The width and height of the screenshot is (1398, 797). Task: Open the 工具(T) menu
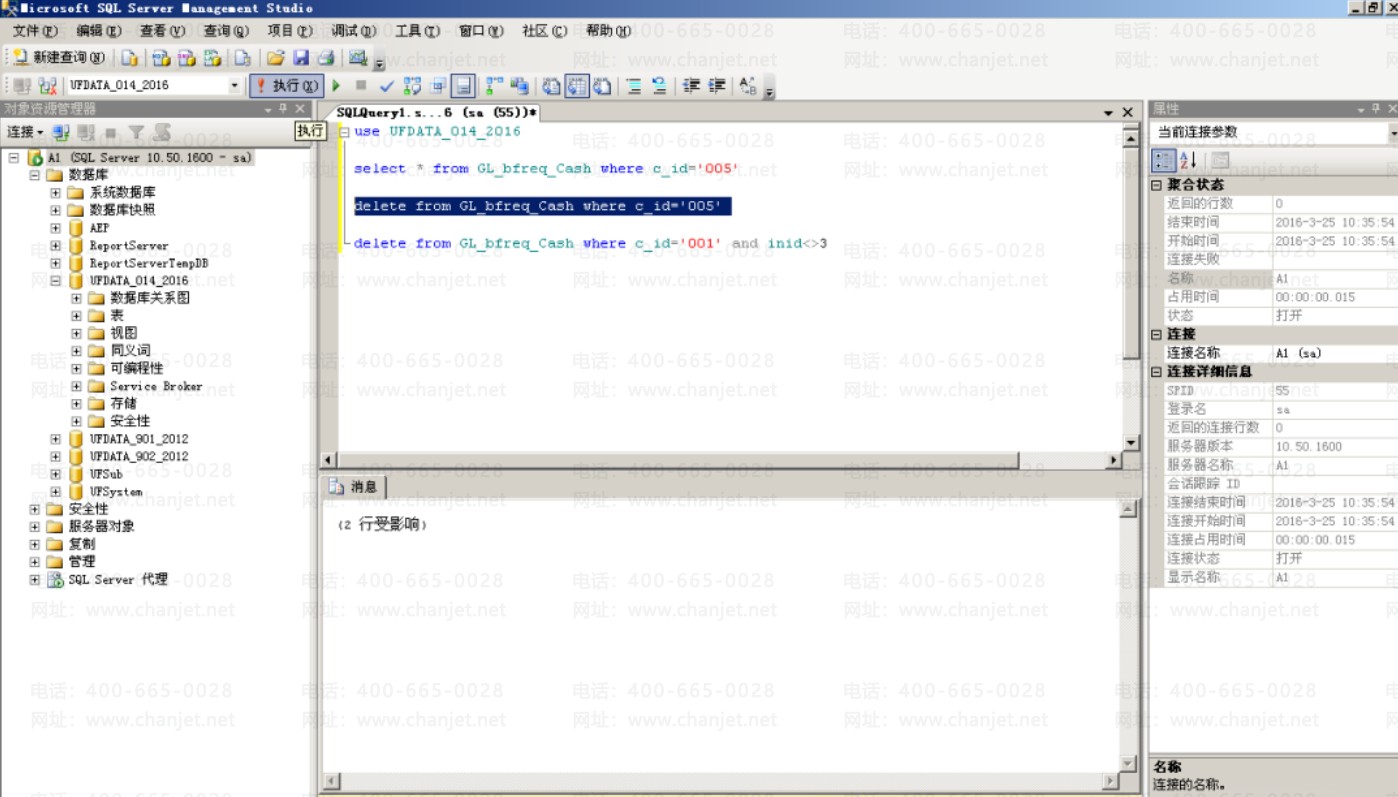pyautogui.click(x=416, y=31)
